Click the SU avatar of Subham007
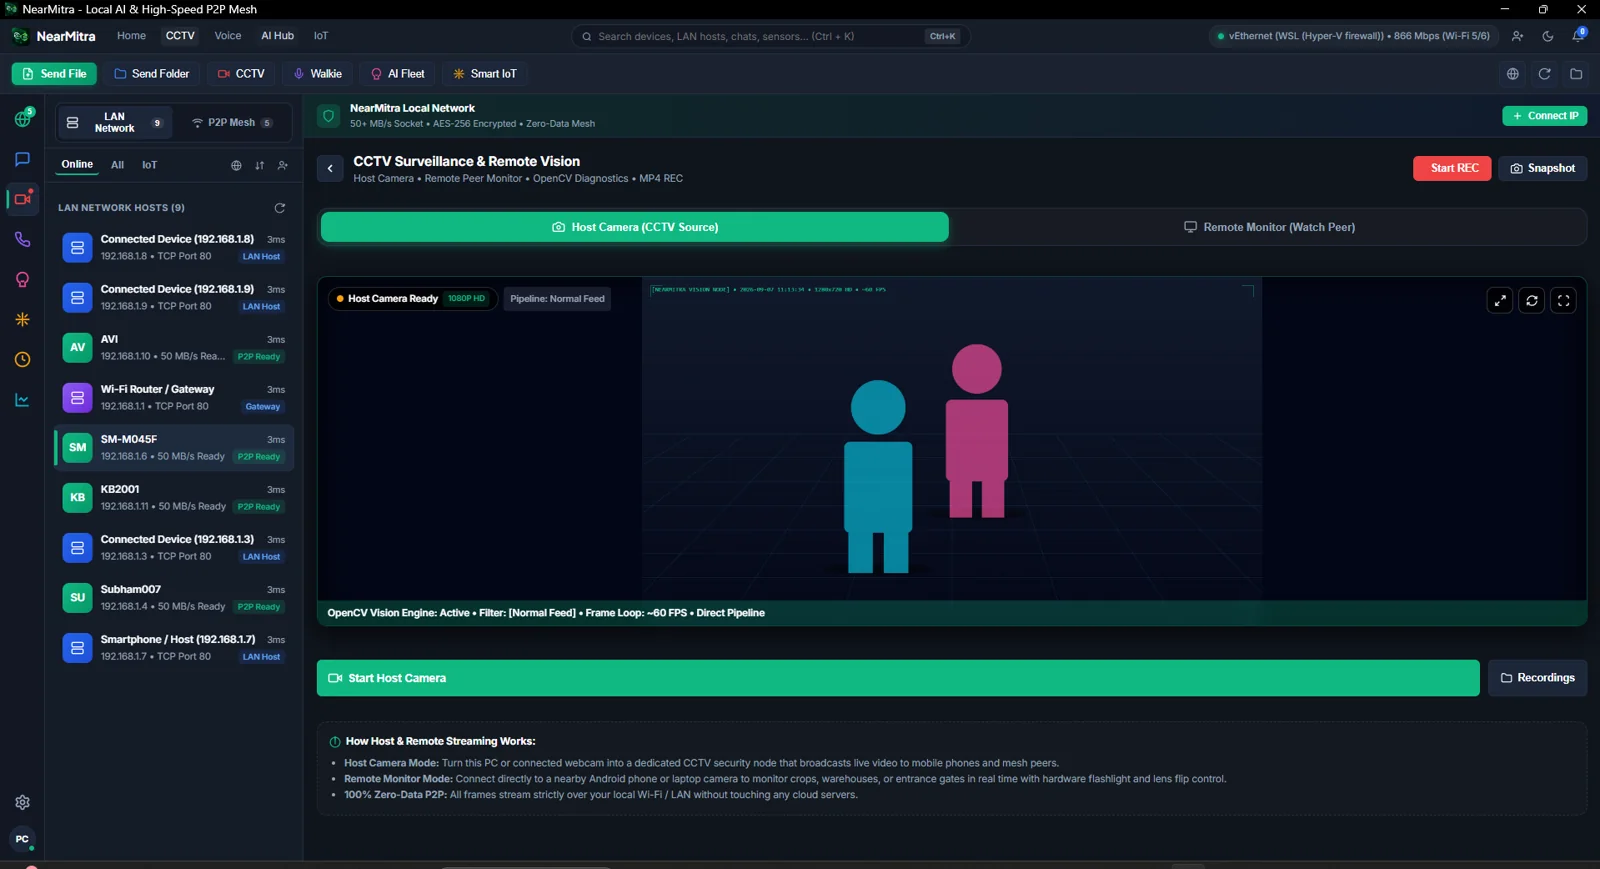 tap(77, 597)
